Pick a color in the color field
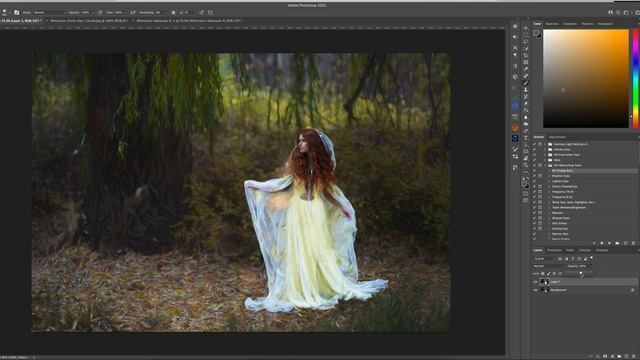 click(x=586, y=78)
